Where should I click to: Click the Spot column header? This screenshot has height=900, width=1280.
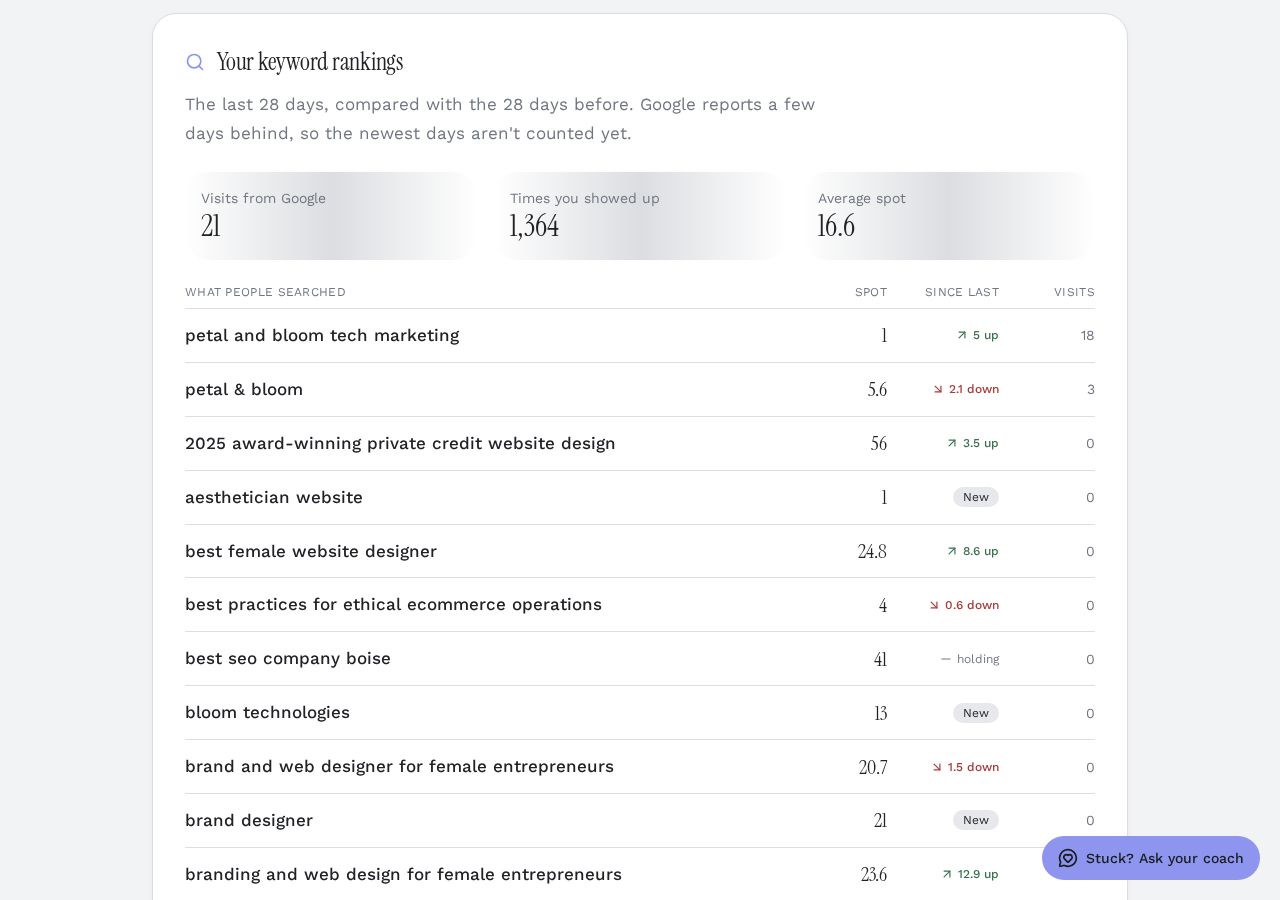(x=871, y=292)
